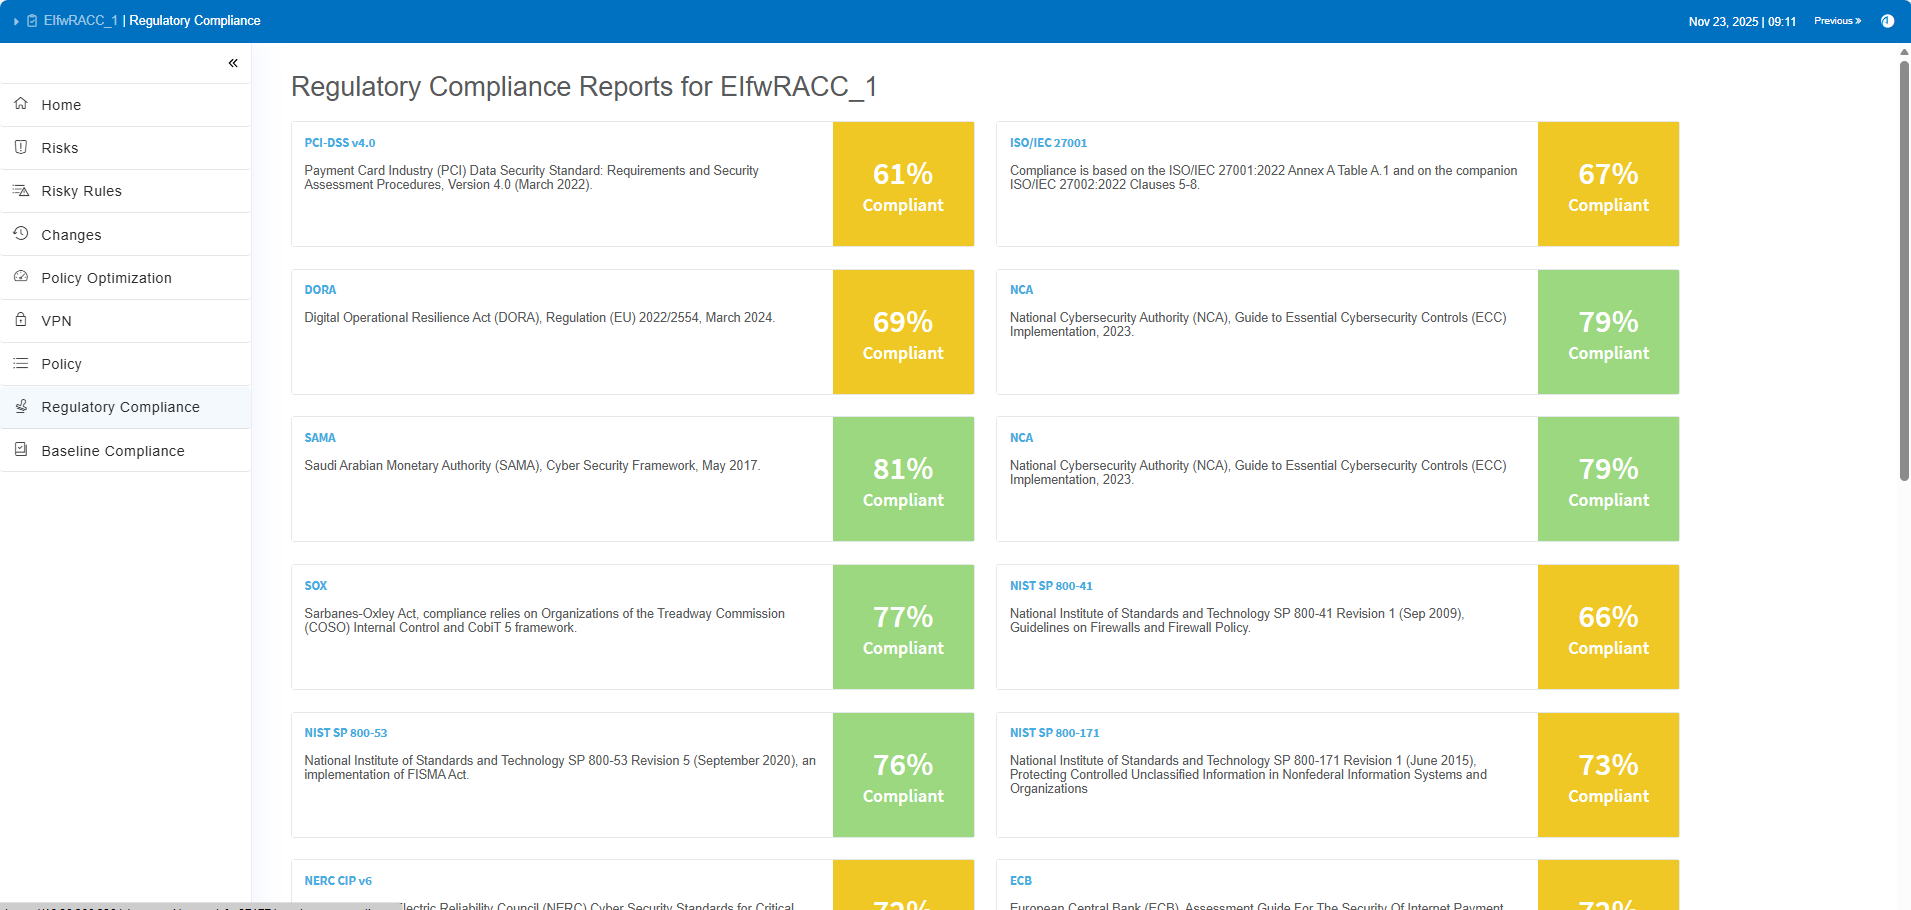Image resolution: width=1911 pixels, height=910 pixels.
Task: Open the ISO/IEC 27001 report link
Action: [x=1048, y=143]
